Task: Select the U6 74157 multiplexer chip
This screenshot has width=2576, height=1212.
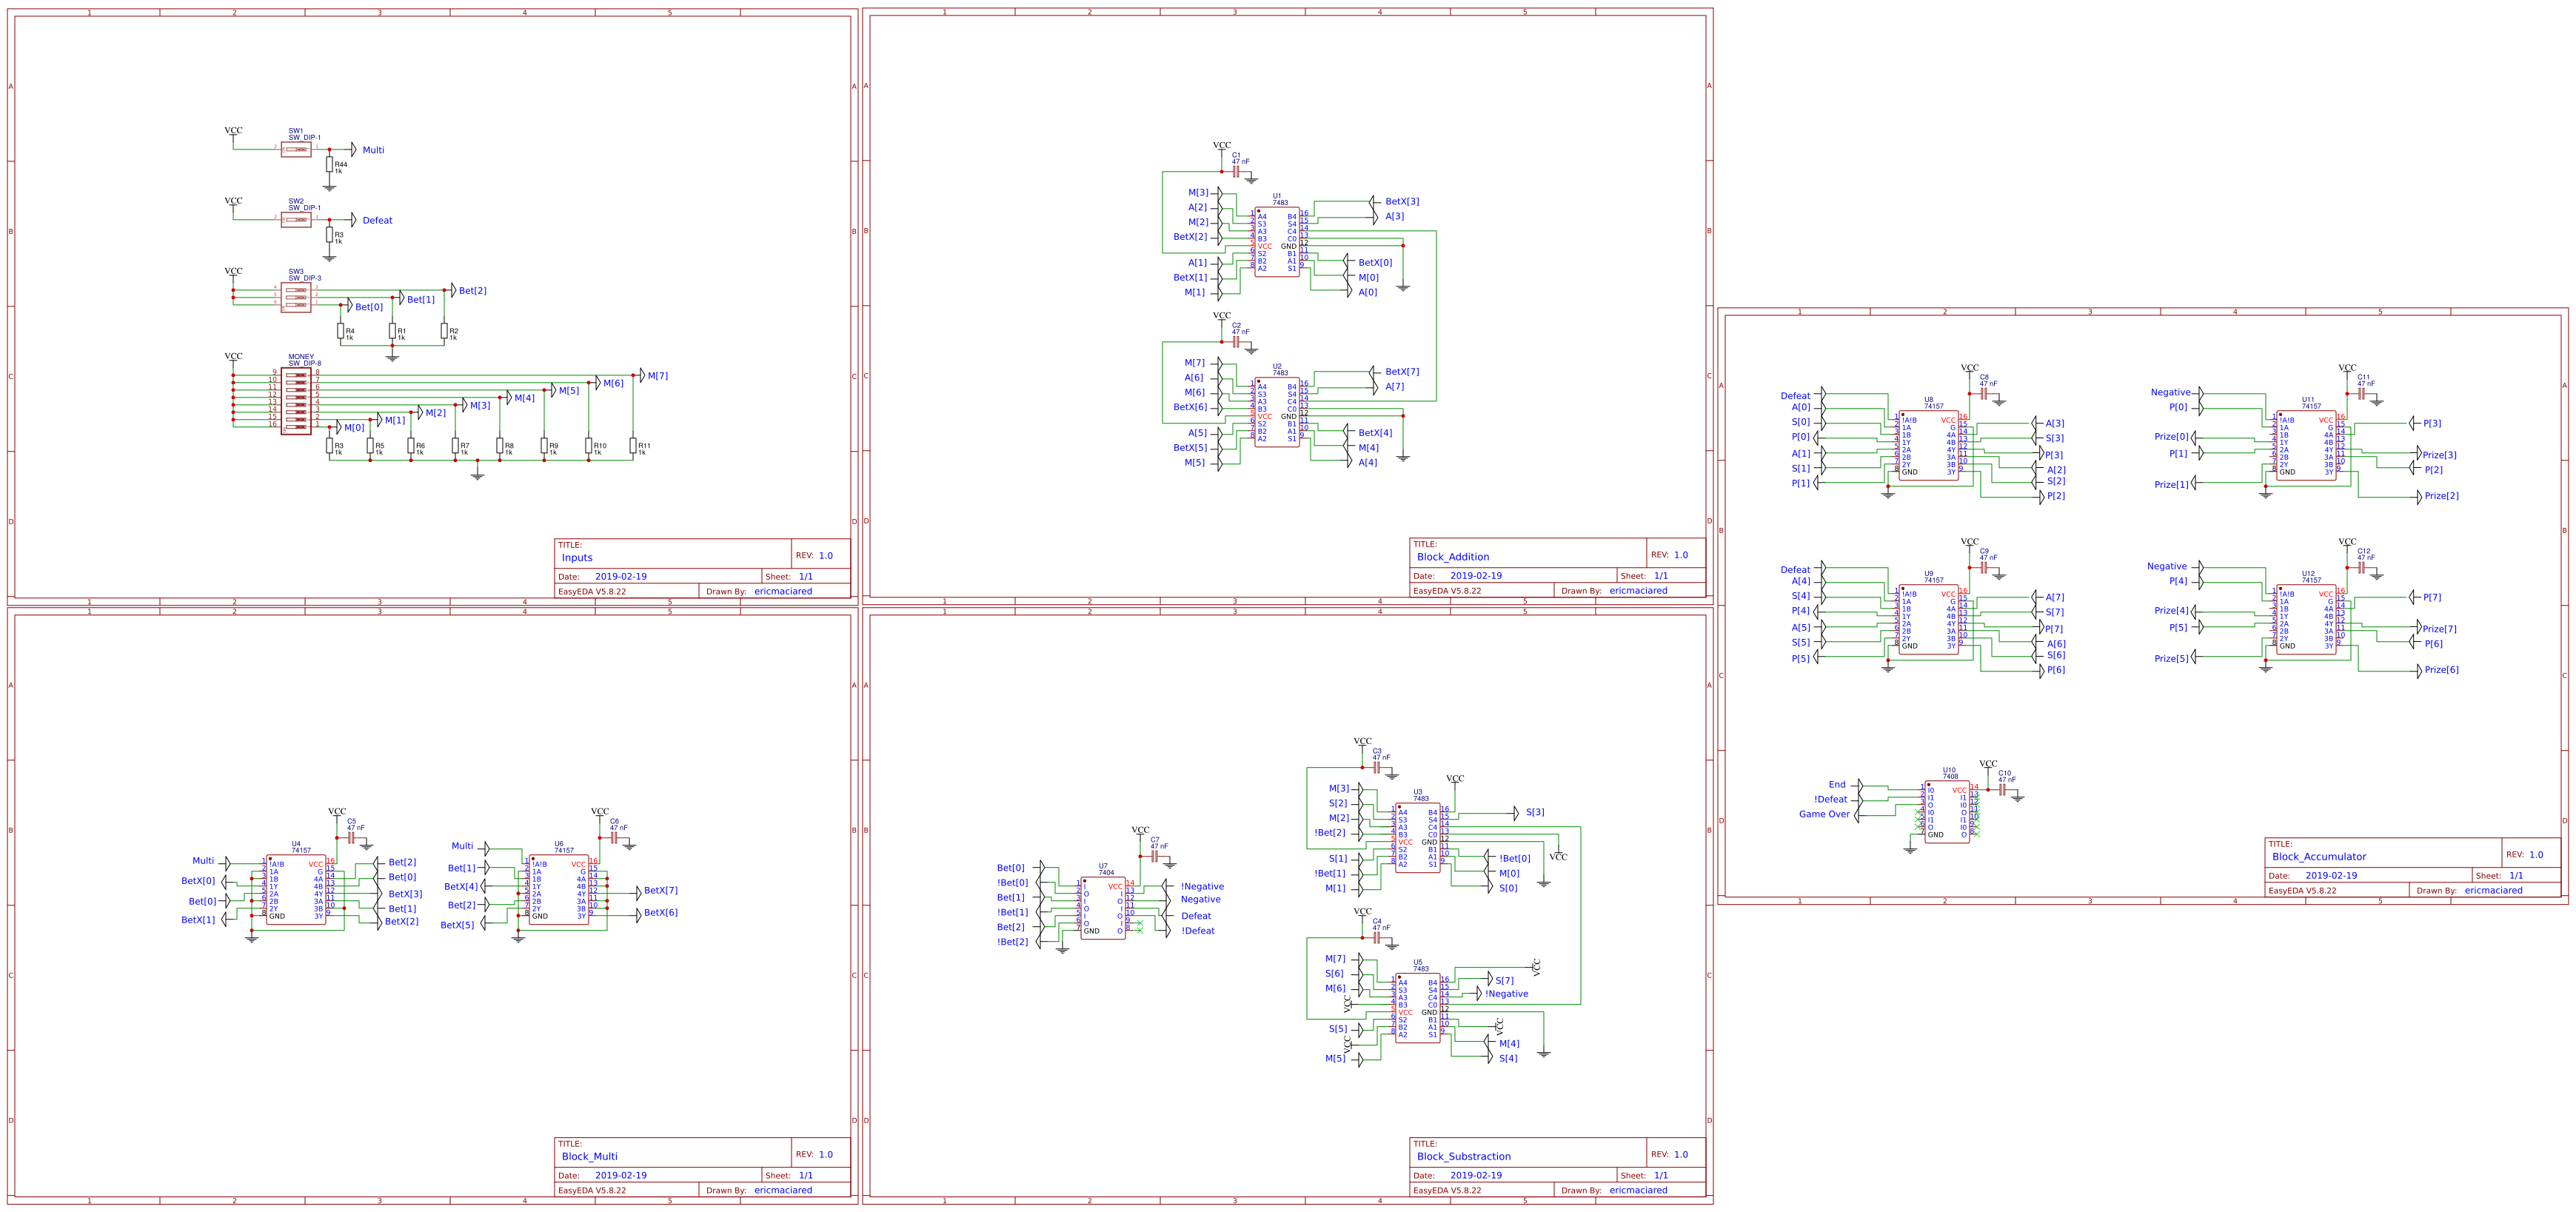Action: coord(559,889)
